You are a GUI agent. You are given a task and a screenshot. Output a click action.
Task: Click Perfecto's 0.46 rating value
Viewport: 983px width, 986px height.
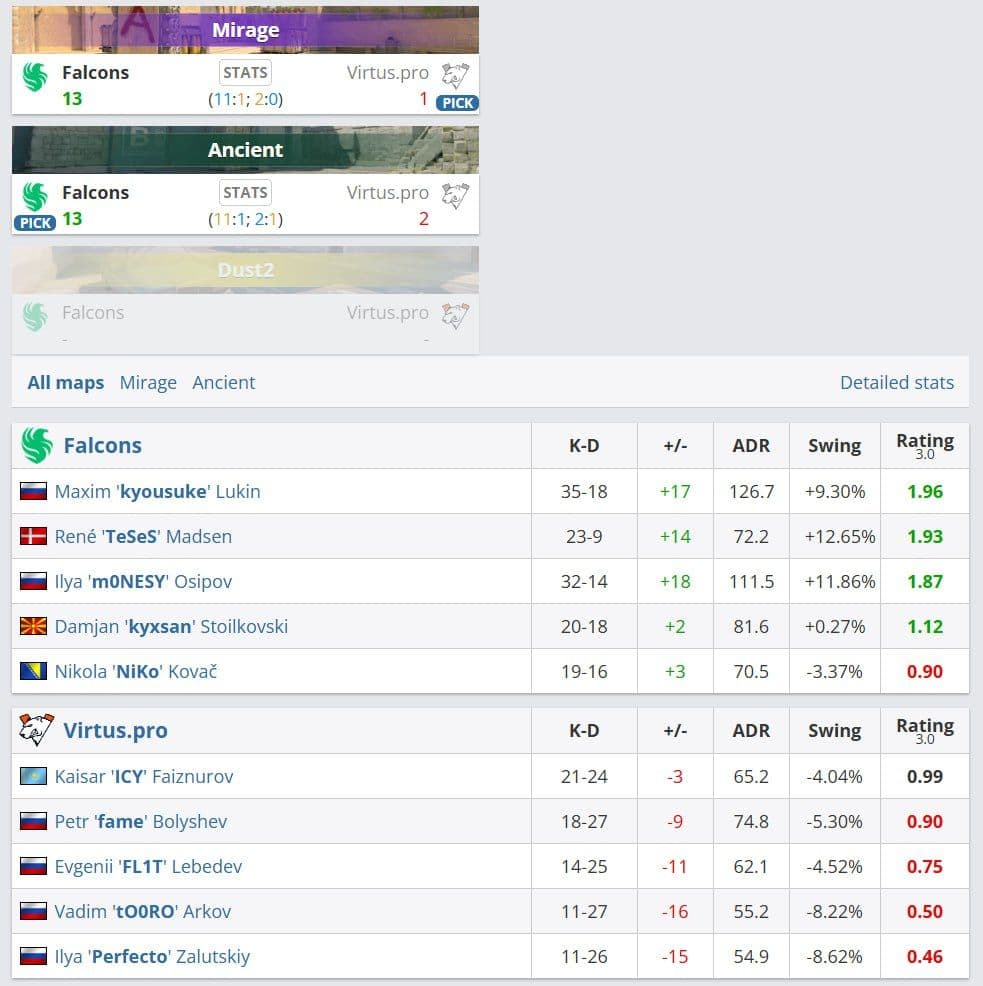click(925, 956)
